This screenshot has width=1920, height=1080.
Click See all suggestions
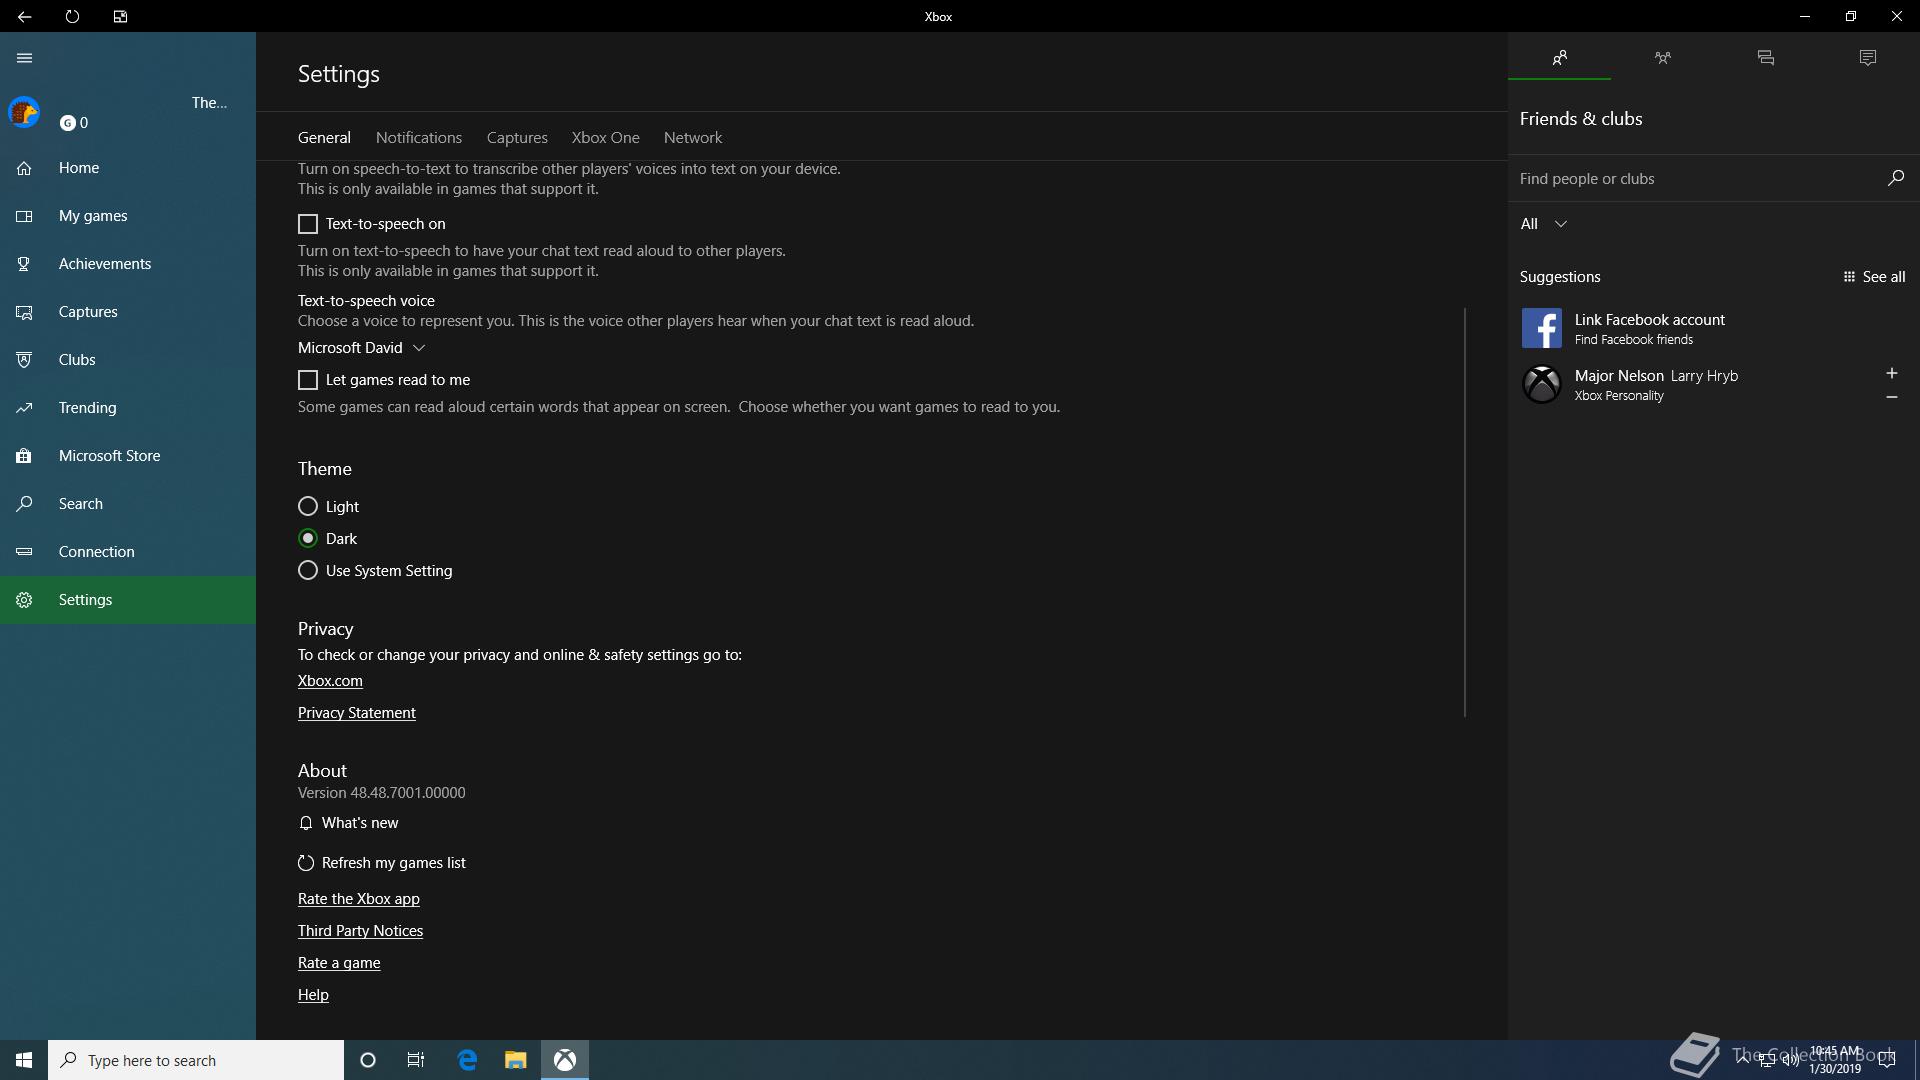pos(1874,277)
